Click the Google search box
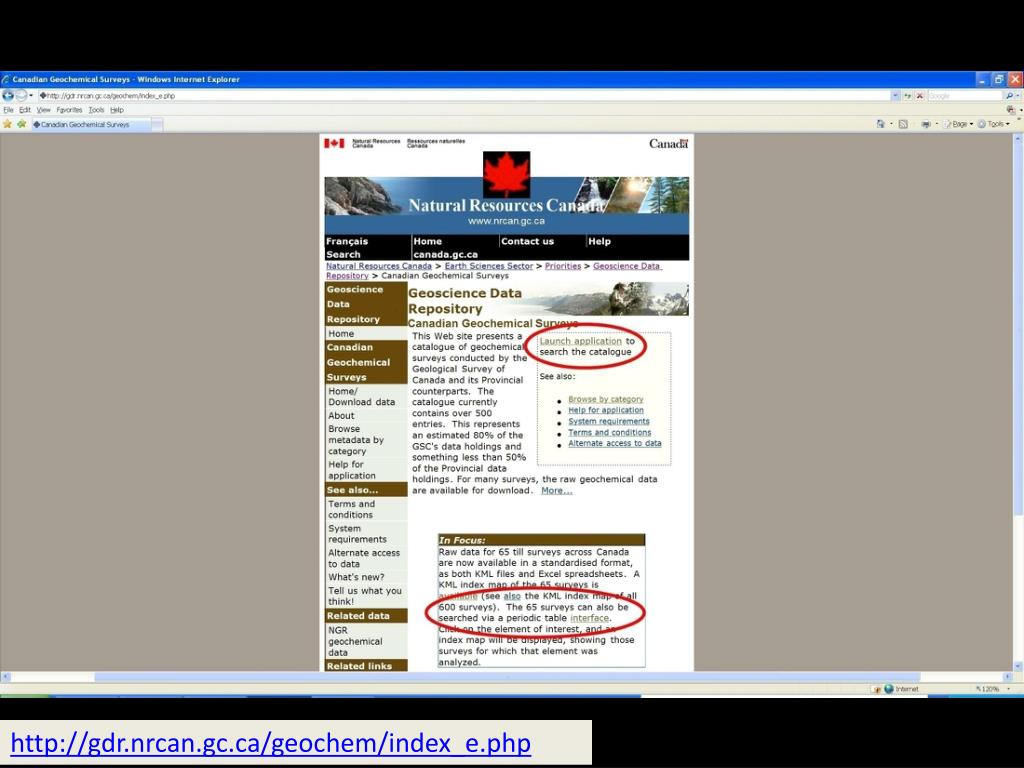This screenshot has width=1024, height=768. (965, 95)
